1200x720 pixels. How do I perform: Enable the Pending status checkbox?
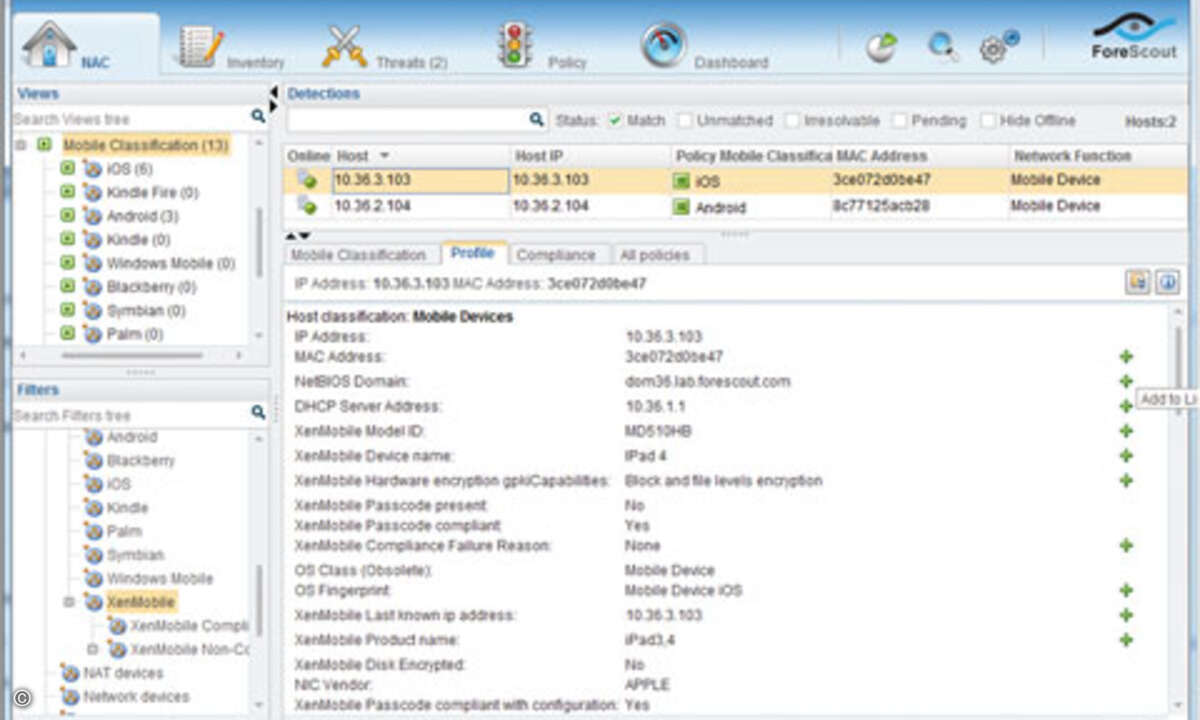[899, 121]
